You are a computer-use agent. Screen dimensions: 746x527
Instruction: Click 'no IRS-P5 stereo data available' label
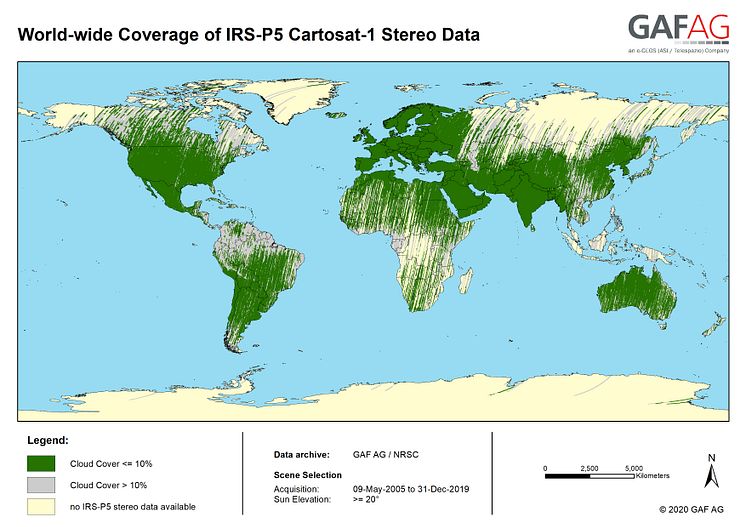132,506
